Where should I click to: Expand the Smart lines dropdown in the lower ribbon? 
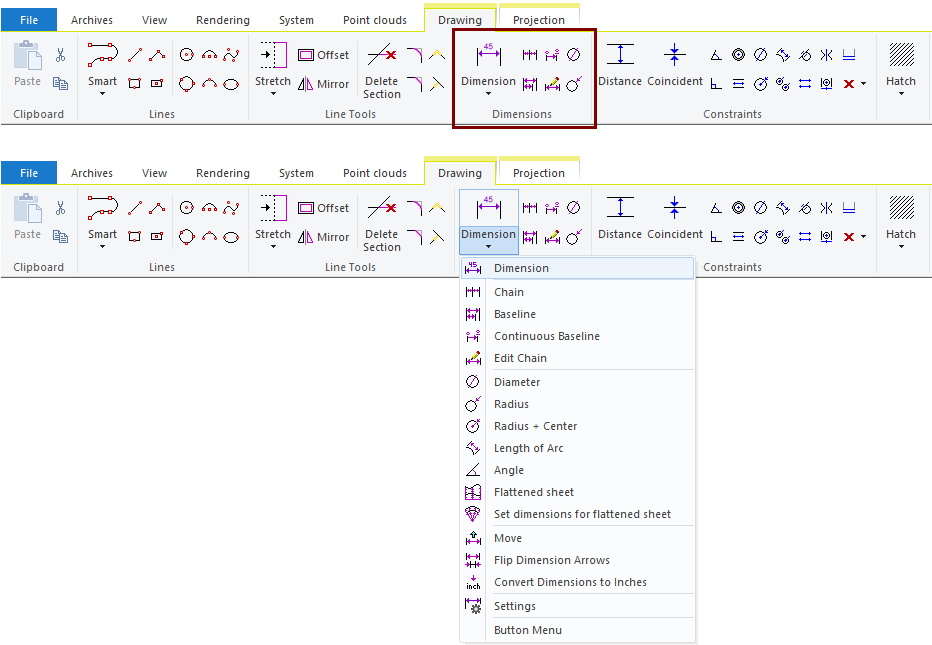[x=102, y=247]
